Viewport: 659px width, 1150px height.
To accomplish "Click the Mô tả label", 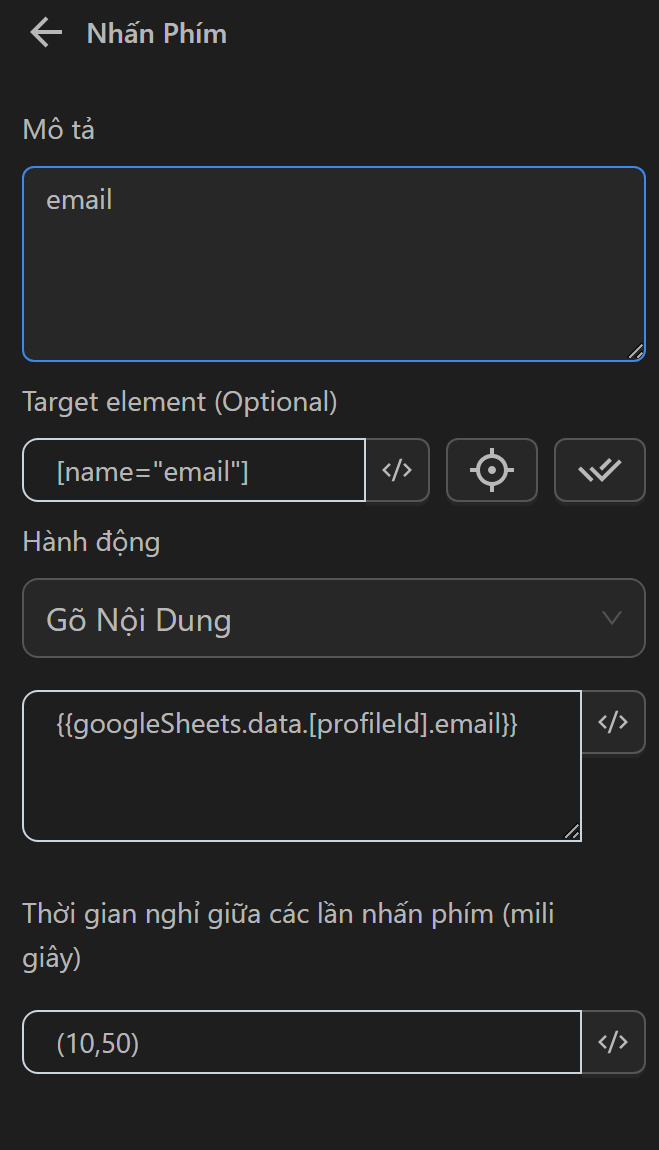I will [x=59, y=130].
